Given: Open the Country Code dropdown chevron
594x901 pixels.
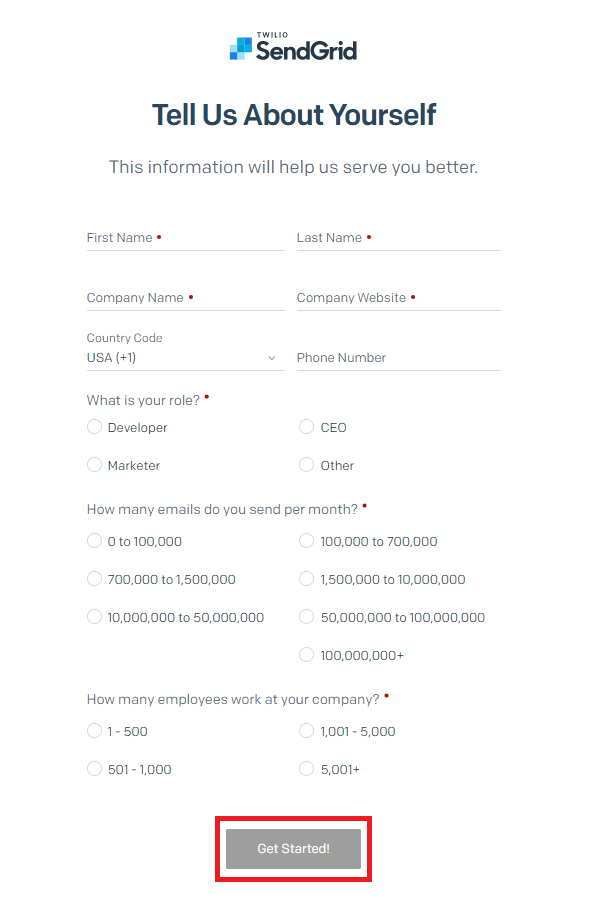Looking at the screenshot, I should pyautogui.click(x=272, y=358).
